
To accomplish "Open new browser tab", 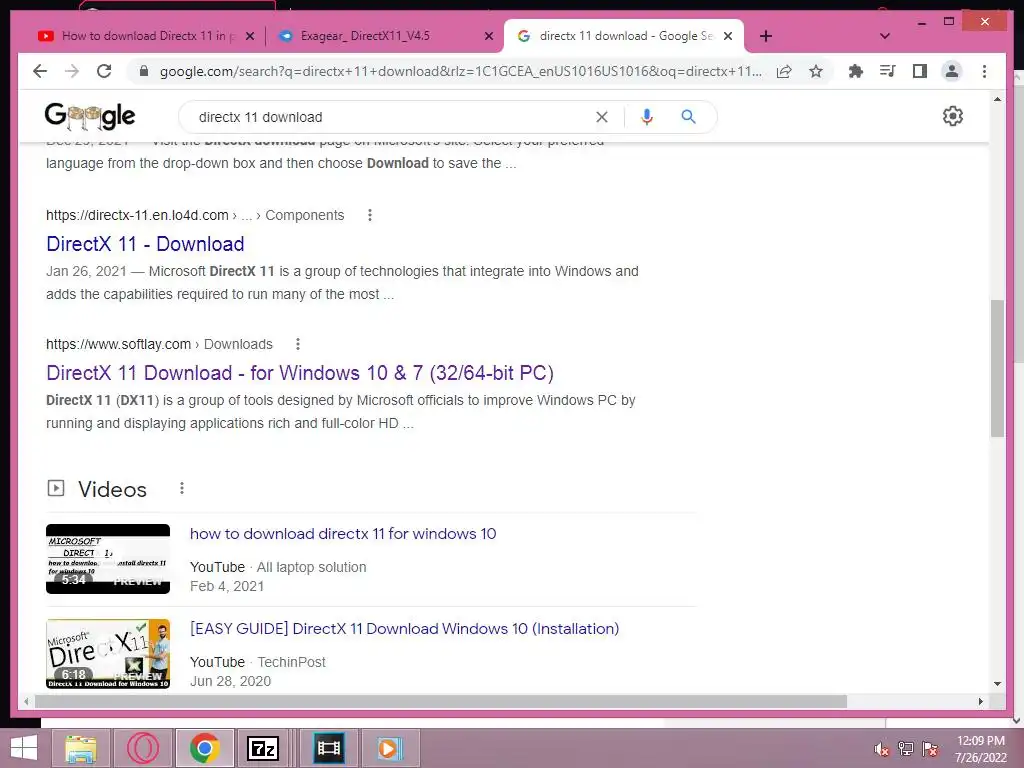I will [x=766, y=36].
